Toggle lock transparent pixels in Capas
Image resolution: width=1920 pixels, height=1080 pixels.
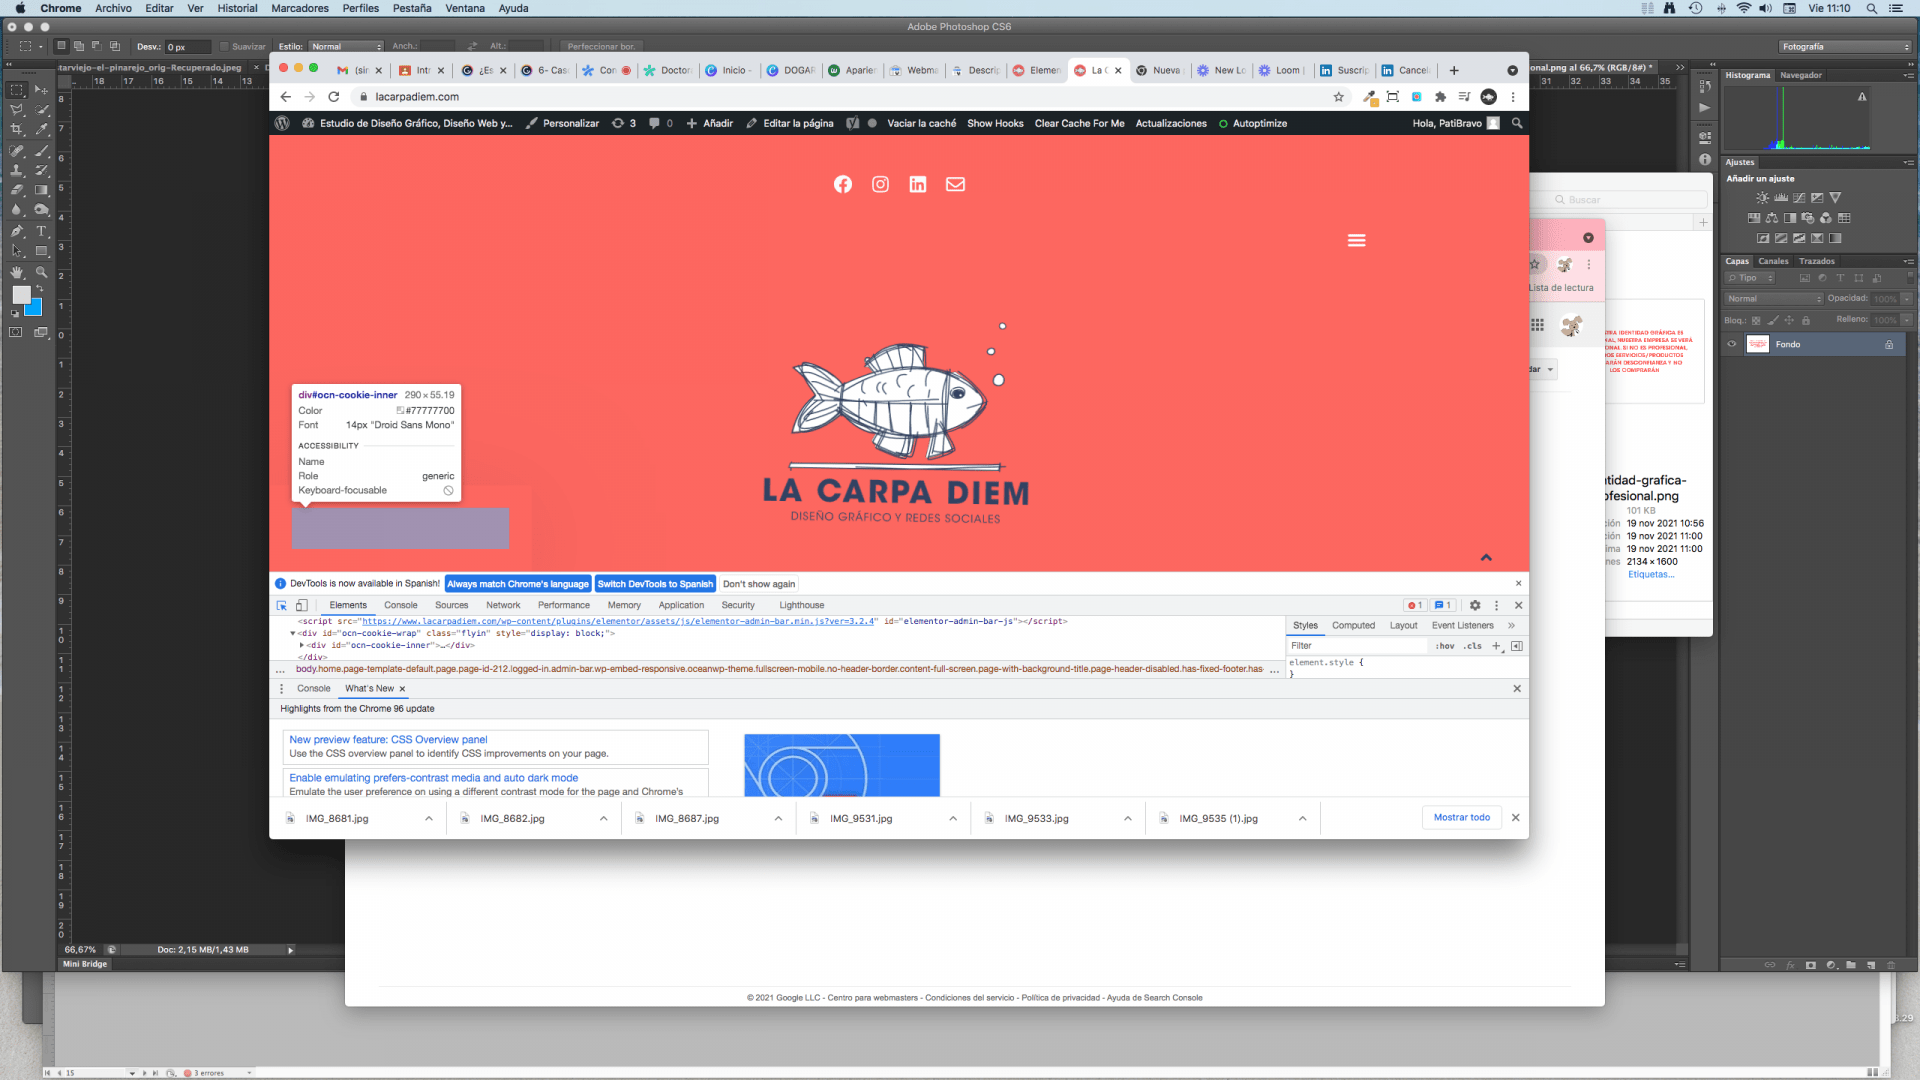click(1755, 321)
